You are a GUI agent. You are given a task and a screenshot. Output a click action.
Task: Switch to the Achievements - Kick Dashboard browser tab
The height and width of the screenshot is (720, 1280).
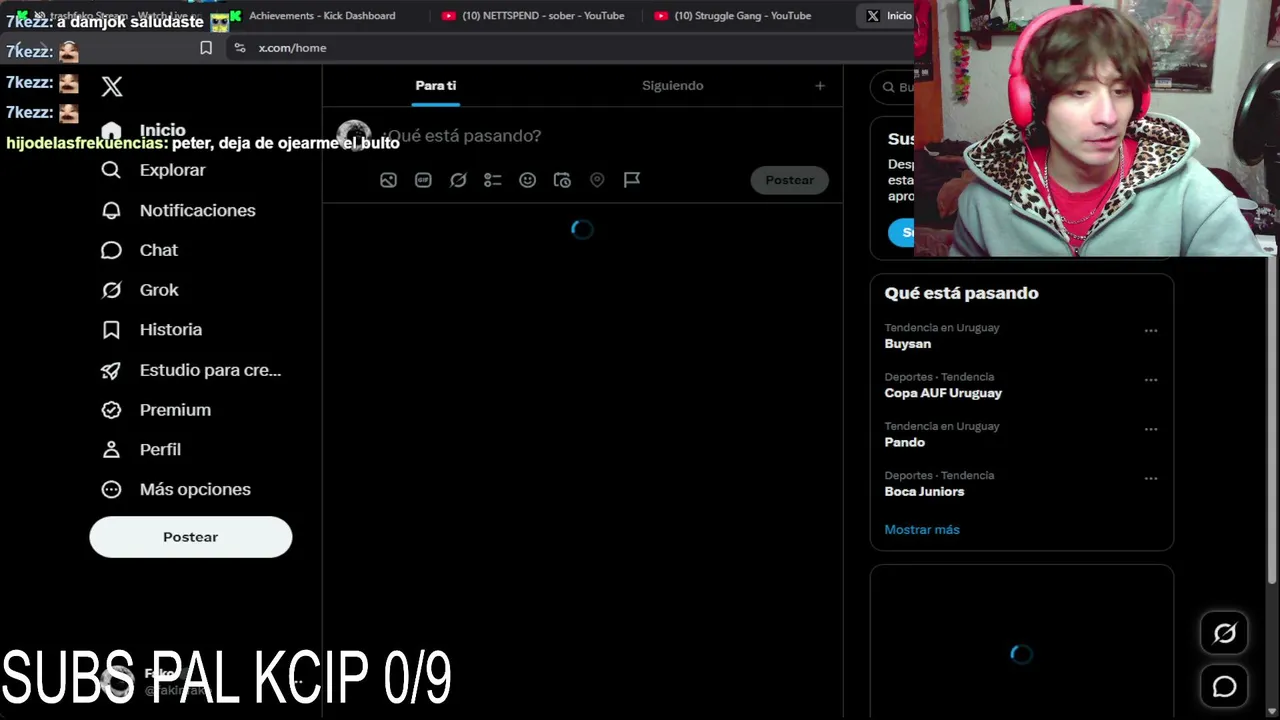[x=322, y=16]
